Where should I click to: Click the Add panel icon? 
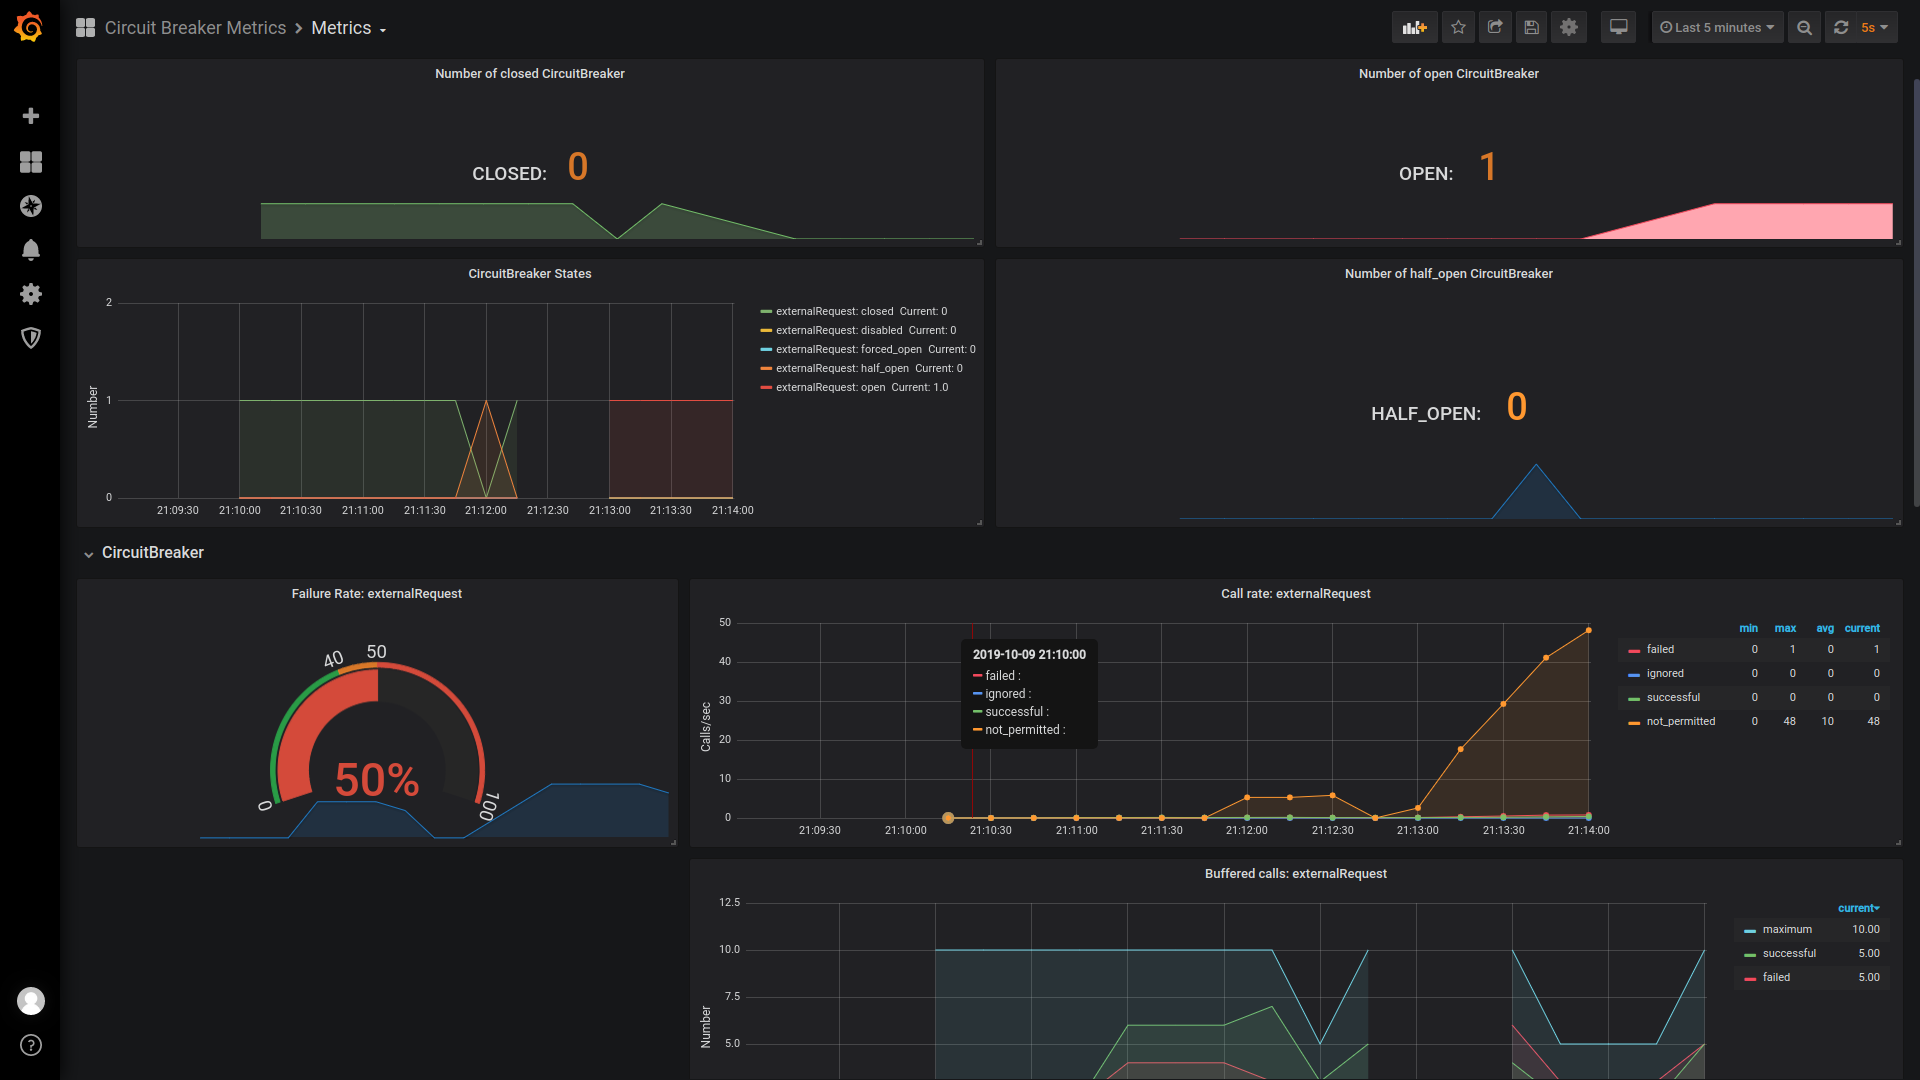click(1415, 27)
